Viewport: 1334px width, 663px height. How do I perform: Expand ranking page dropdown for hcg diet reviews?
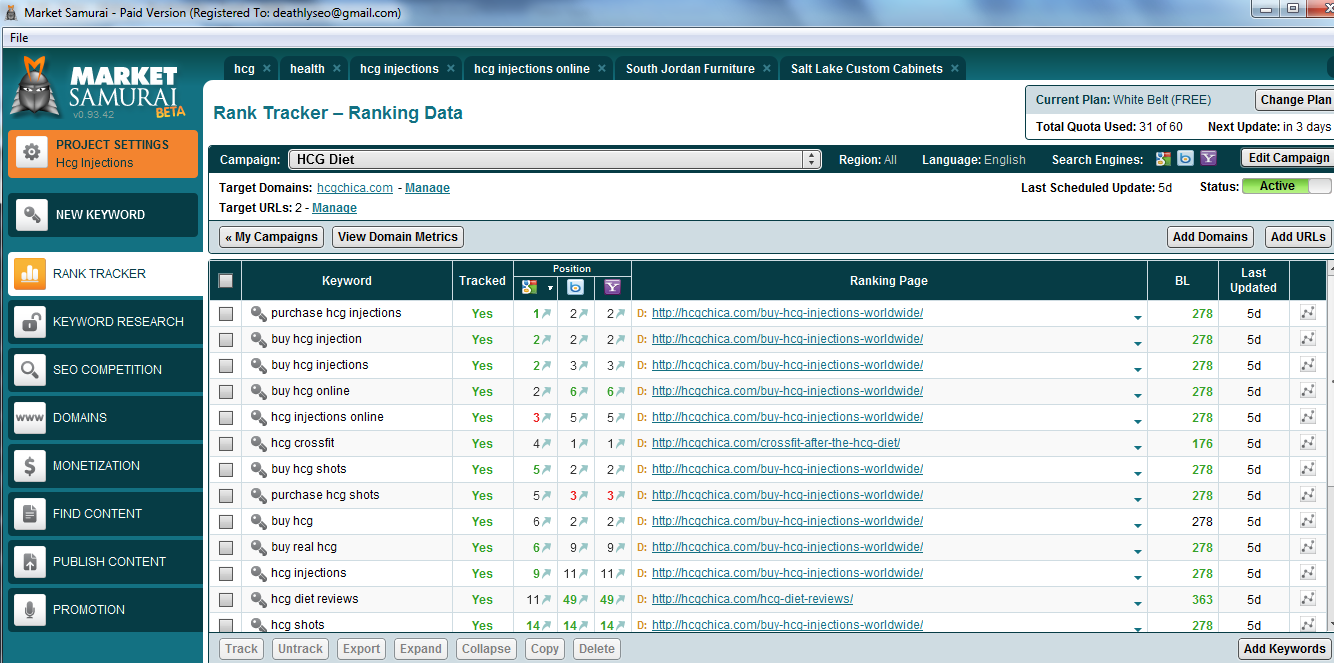pos(1138,604)
